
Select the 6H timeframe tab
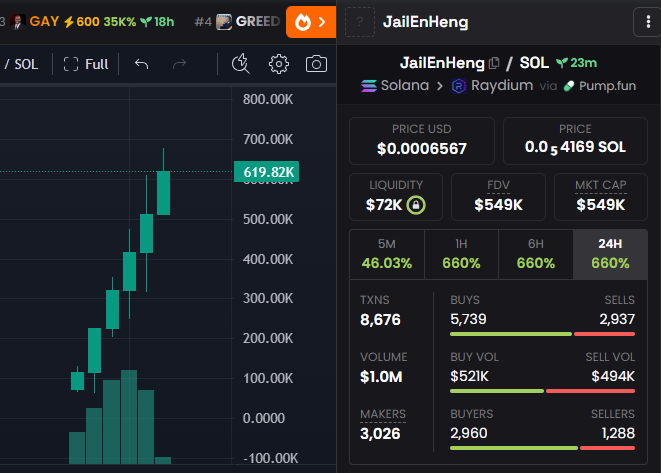tap(535, 254)
